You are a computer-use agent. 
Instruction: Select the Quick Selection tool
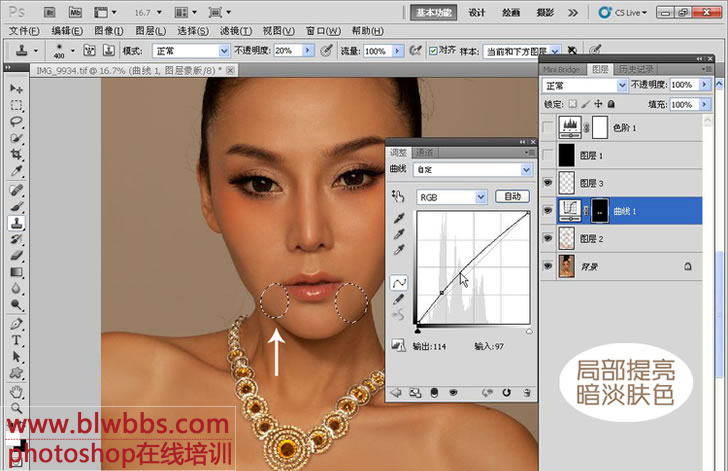(16, 138)
